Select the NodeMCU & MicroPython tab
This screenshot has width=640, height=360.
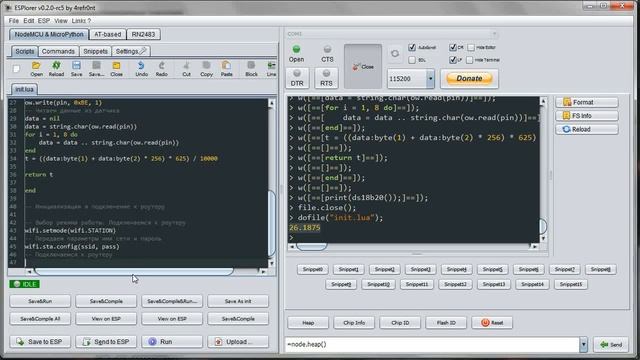pos(49,34)
